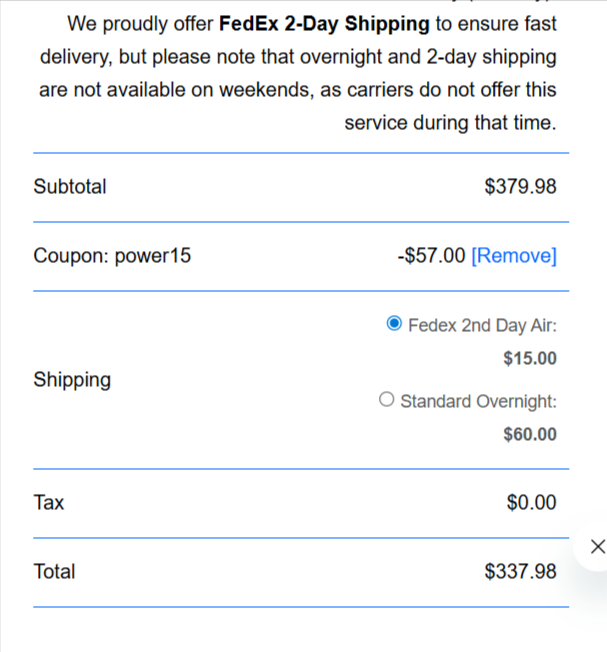The height and width of the screenshot is (652, 607).
Task: Click the $60.00 overnight shipping price
Action: (530, 435)
